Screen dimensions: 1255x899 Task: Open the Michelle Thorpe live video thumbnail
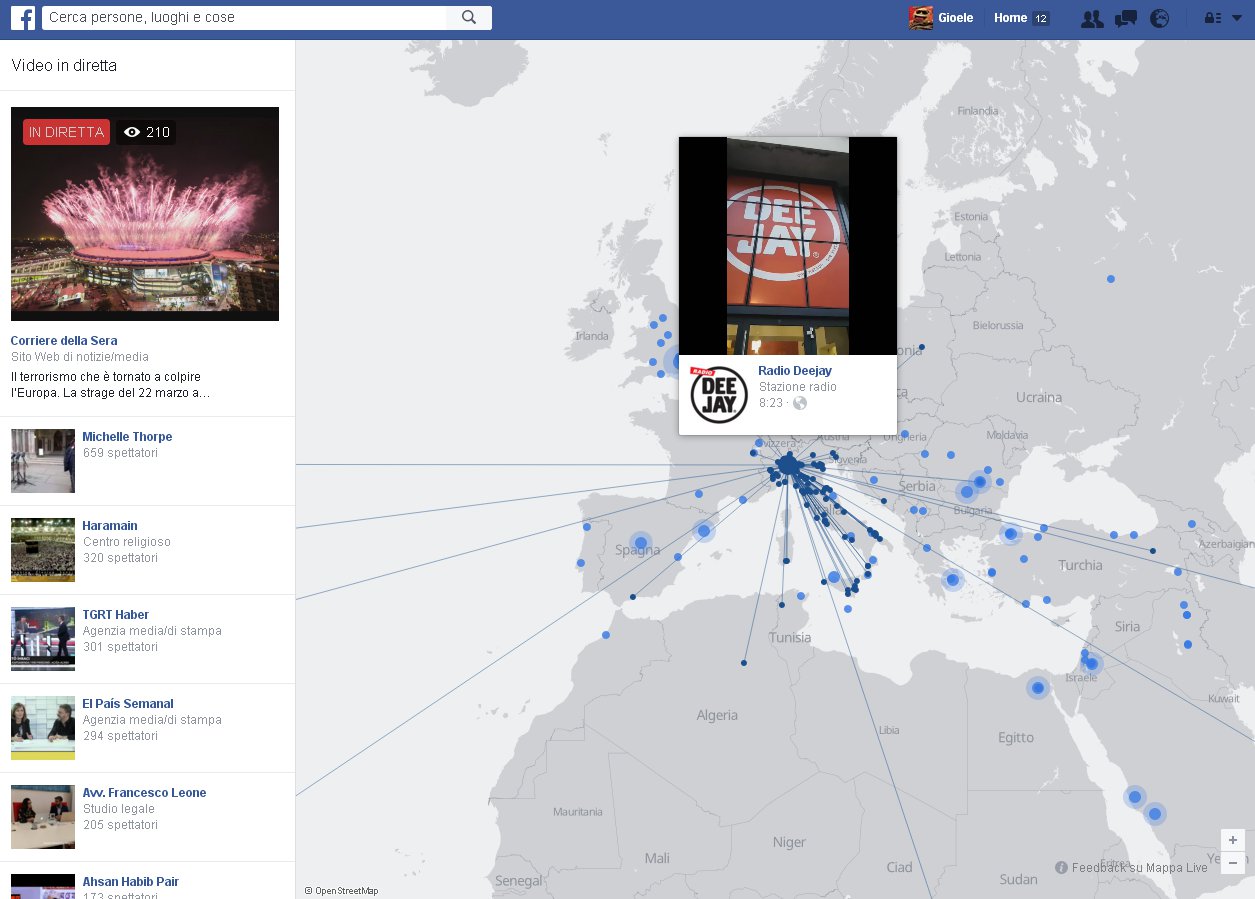click(x=43, y=461)
